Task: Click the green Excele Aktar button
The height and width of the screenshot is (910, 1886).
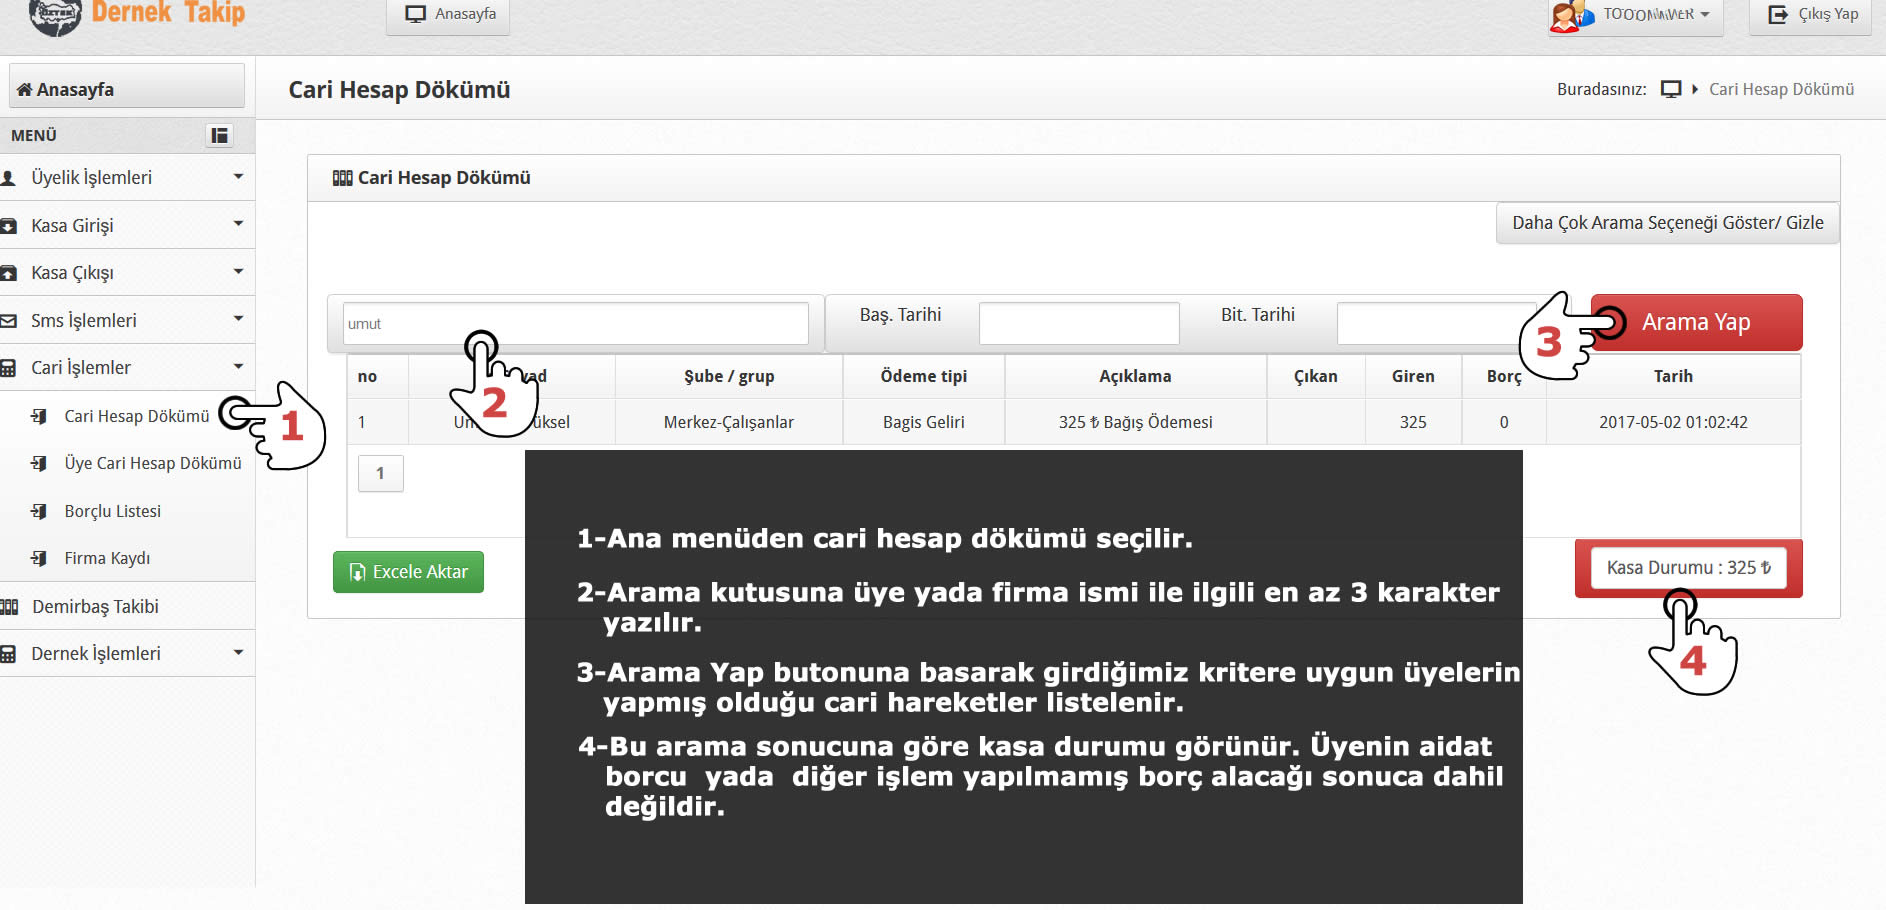Action: tap(408, 572)
